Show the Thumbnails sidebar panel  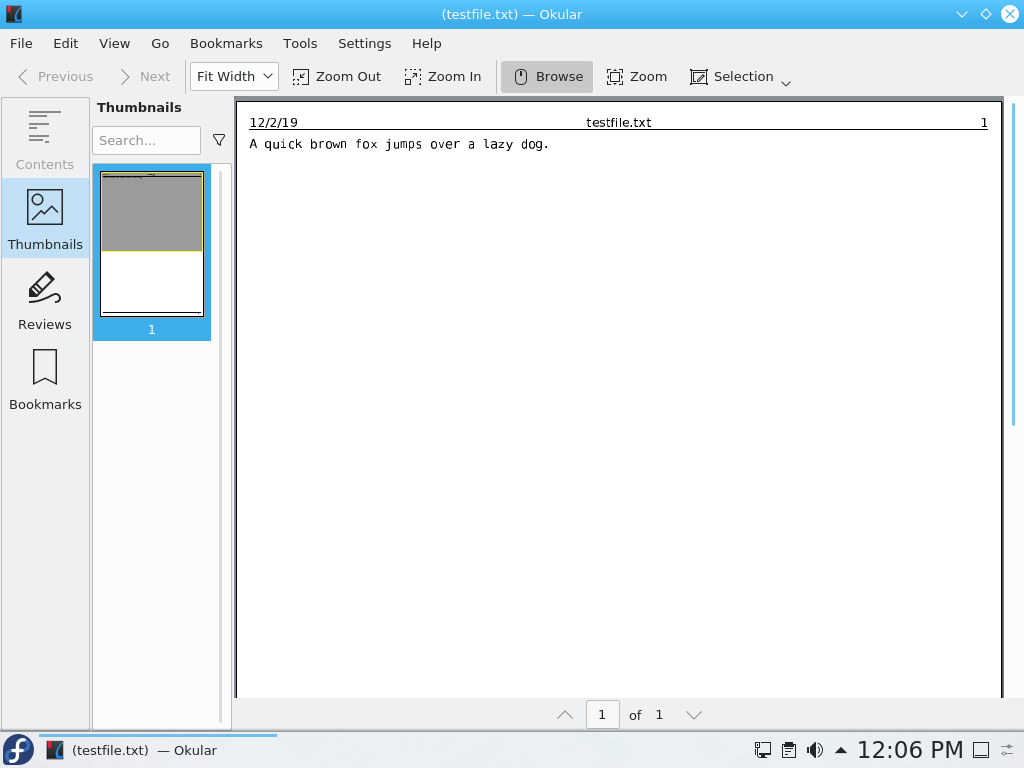(45, 219)
